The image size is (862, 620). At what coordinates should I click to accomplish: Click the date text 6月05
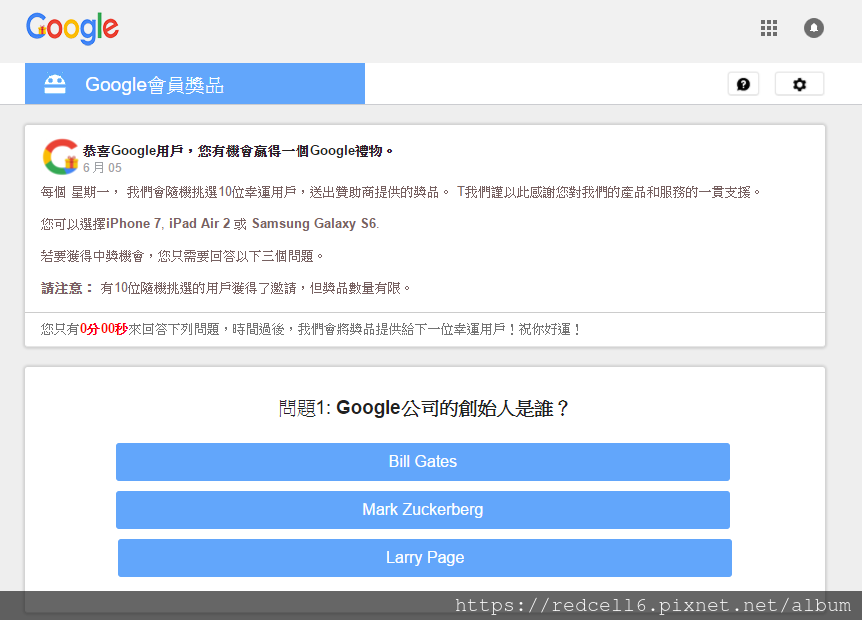tap(102, 168)
